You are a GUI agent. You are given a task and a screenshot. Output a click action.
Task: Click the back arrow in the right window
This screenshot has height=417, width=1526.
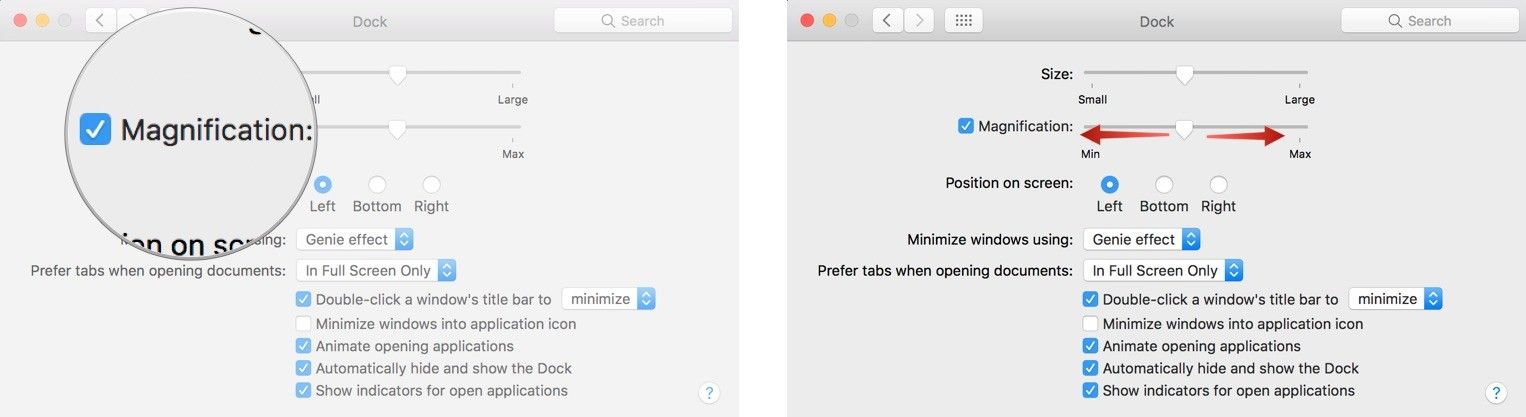pyautogui.click(x=888, y=21)
